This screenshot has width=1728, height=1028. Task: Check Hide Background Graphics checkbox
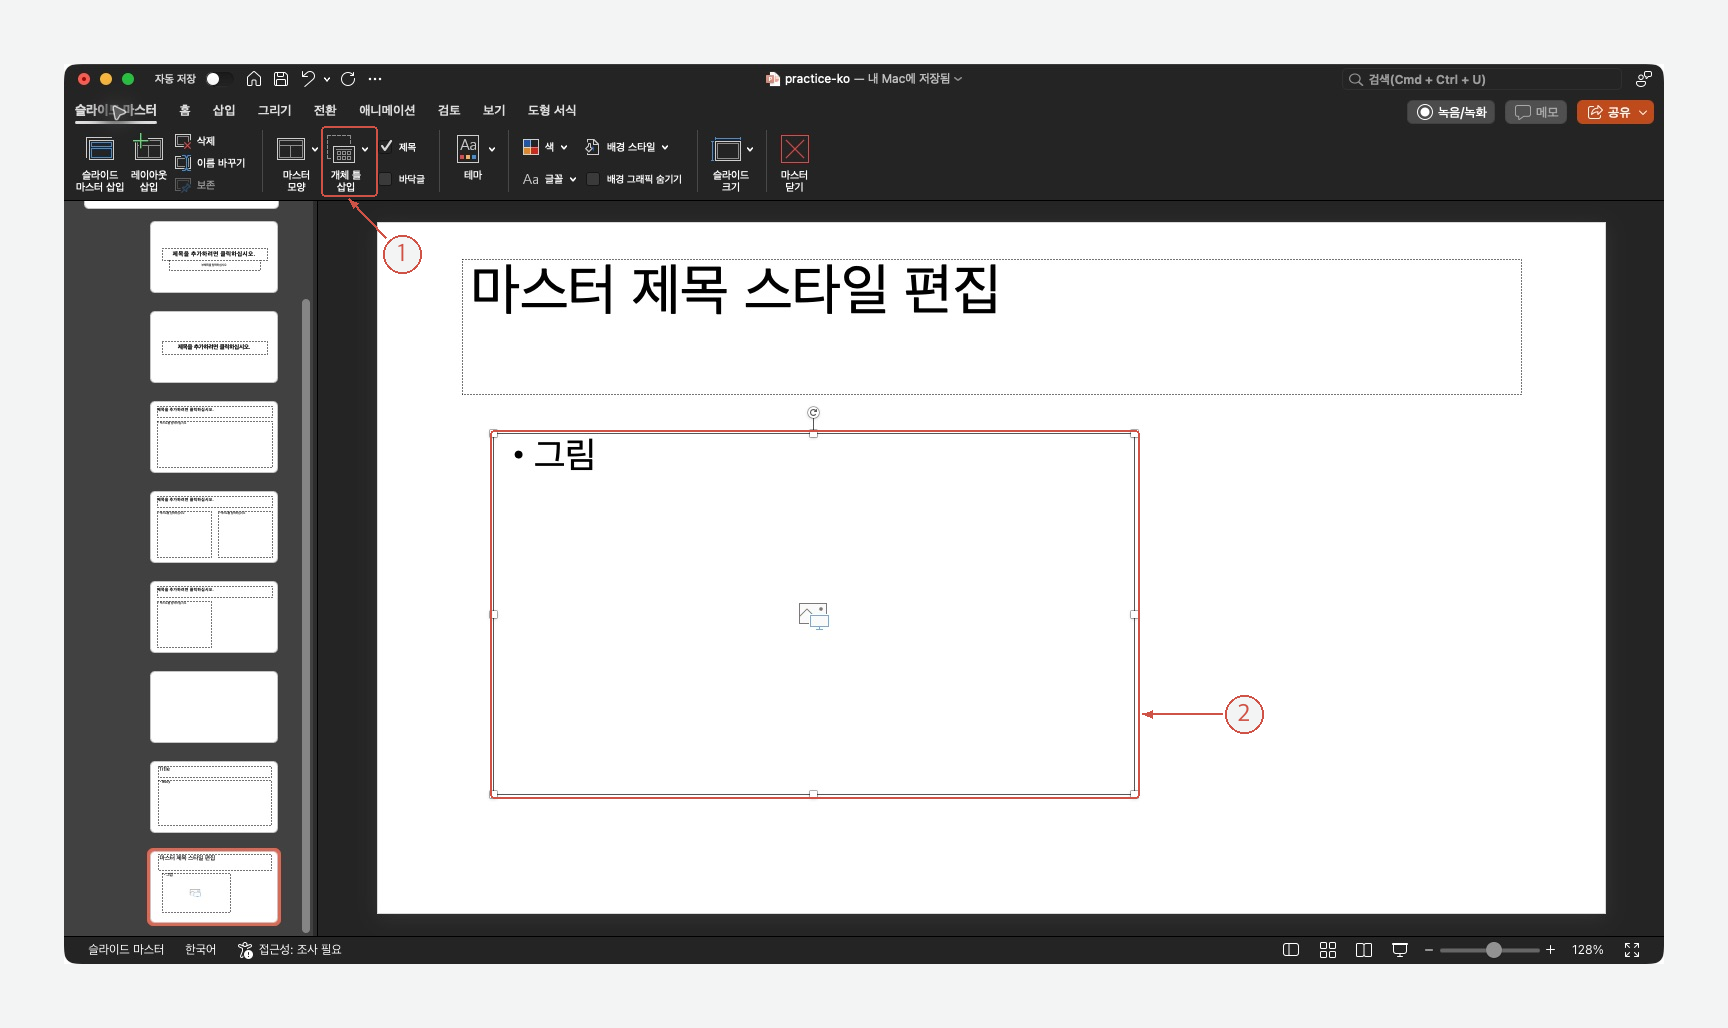coord(593,179)
